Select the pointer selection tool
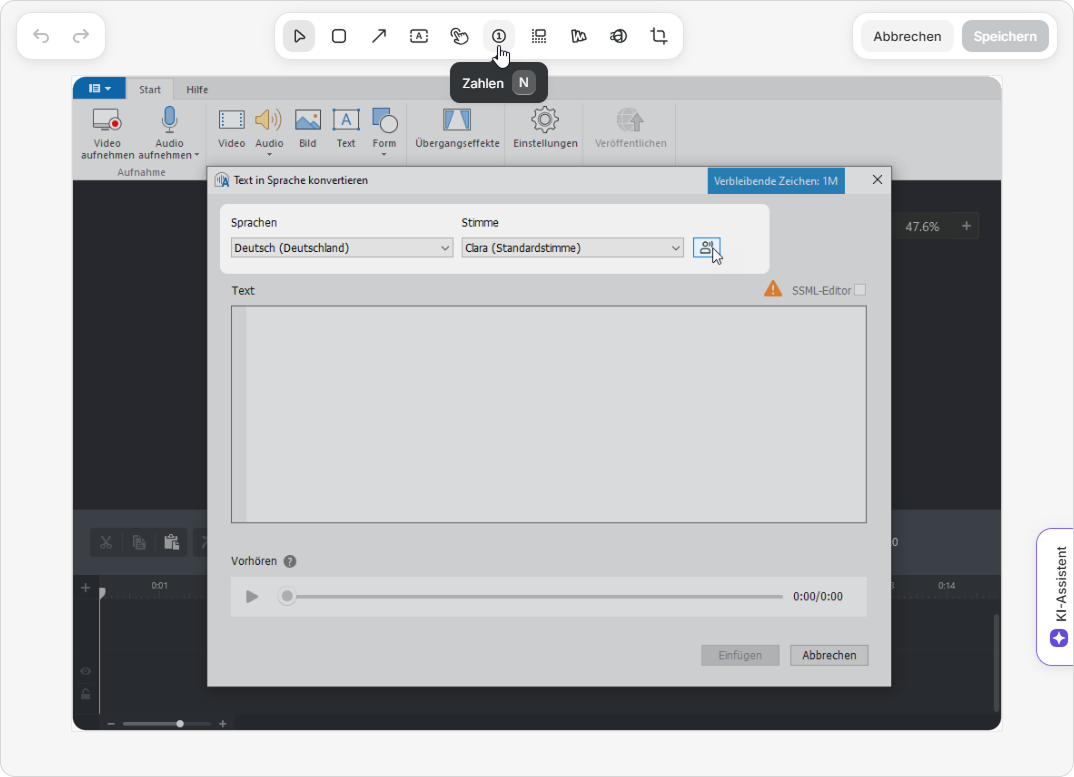 299,36
